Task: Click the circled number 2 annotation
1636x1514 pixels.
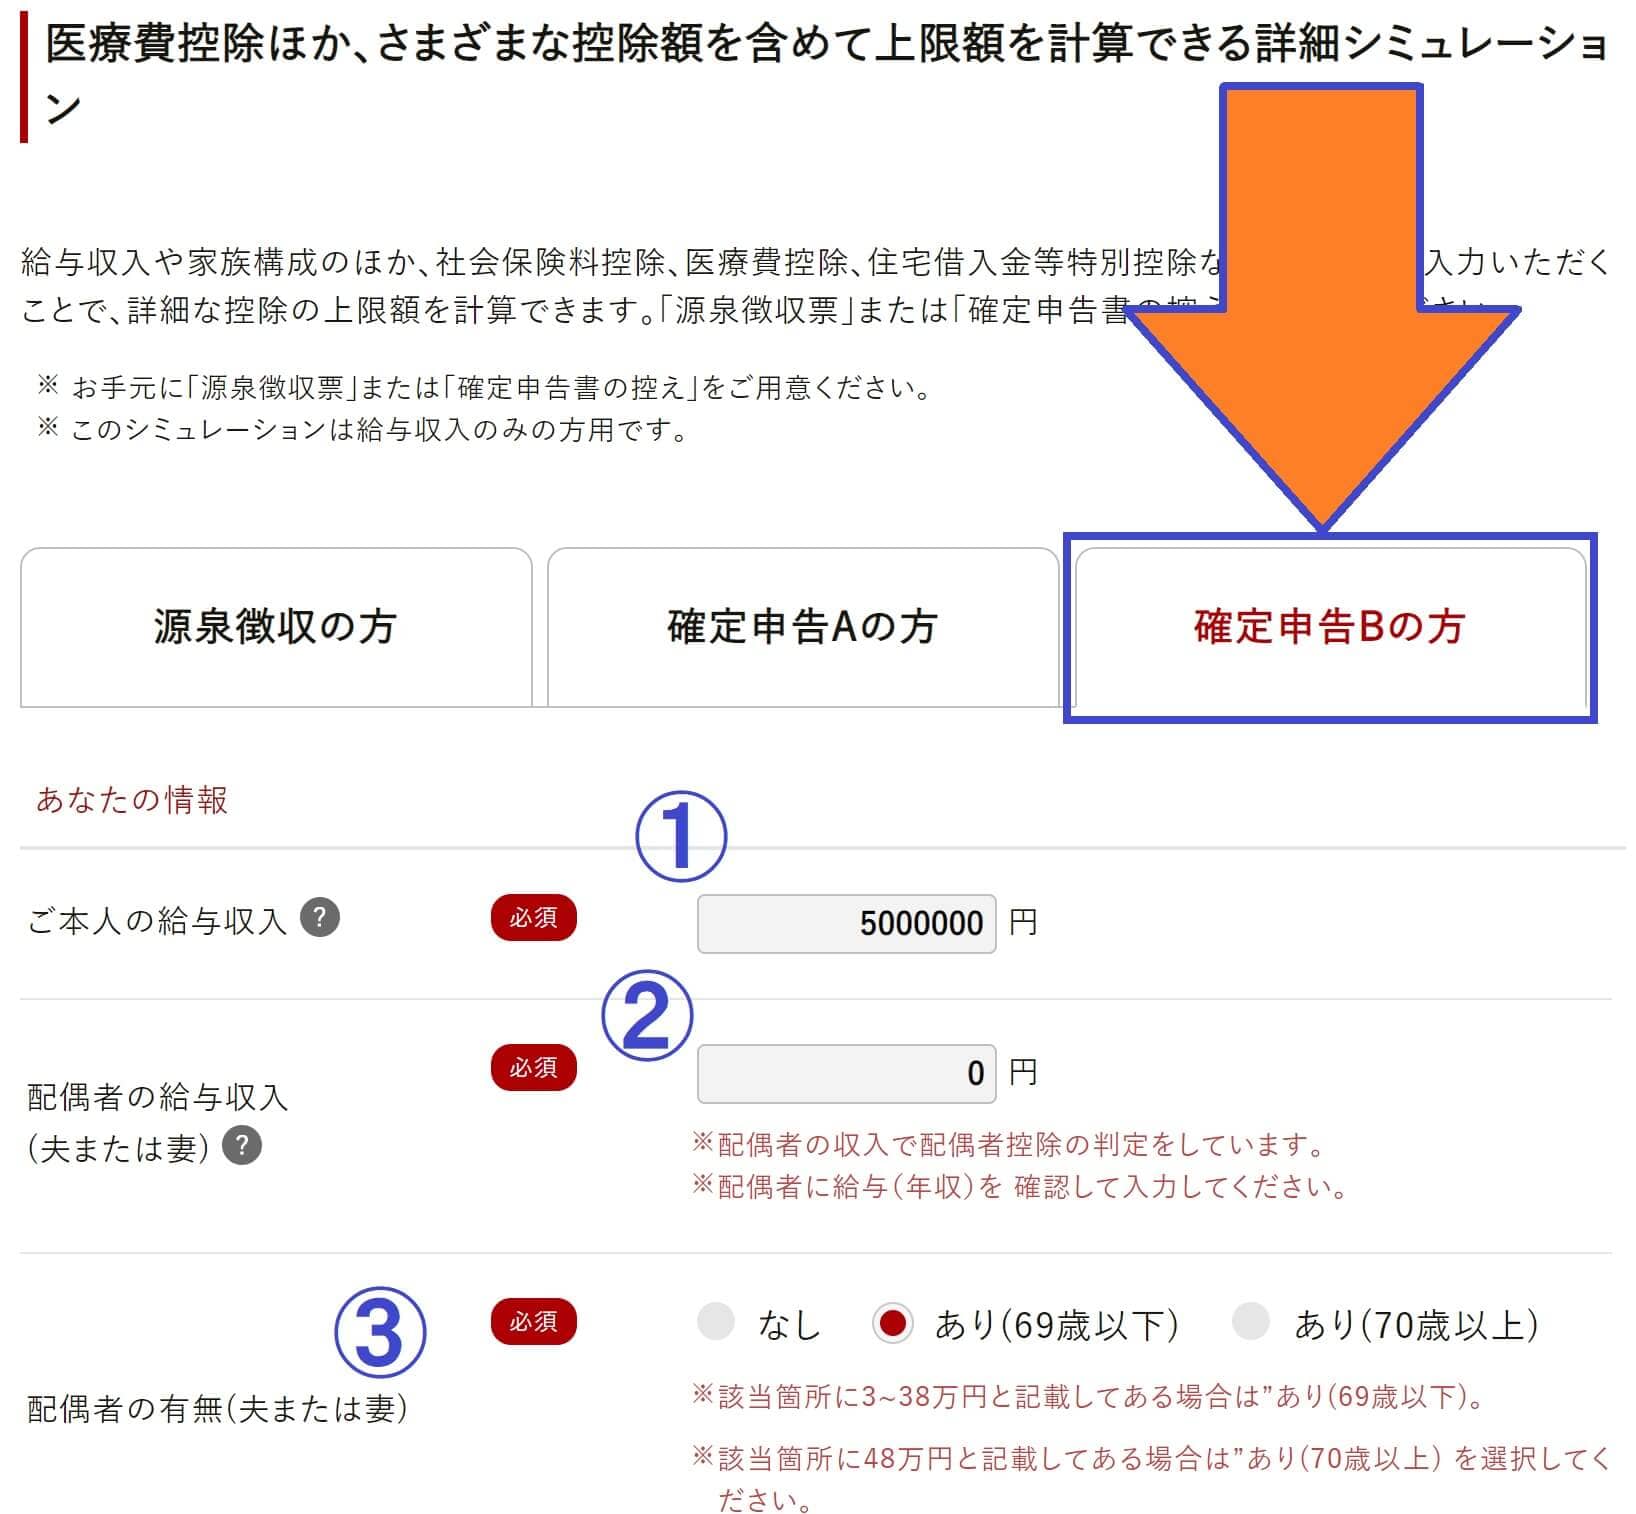Action: tap(646, 1015)
